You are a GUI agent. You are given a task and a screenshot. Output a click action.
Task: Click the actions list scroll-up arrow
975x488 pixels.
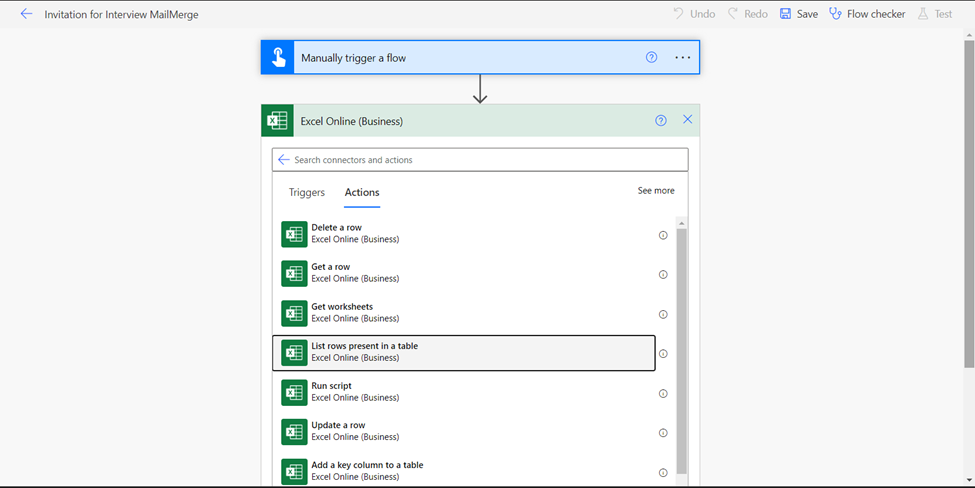point(682,223)
